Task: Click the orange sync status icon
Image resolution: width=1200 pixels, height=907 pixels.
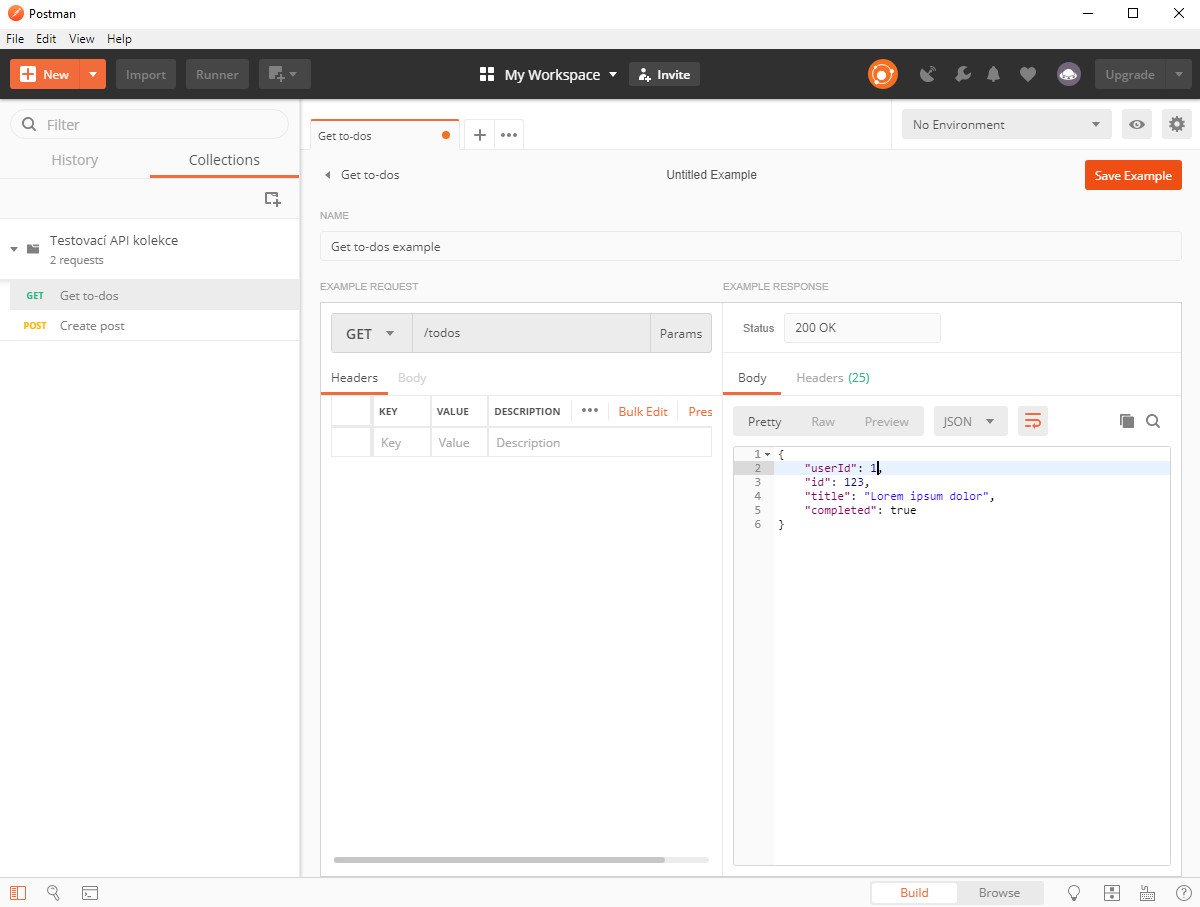Action: tap(882, 74)
